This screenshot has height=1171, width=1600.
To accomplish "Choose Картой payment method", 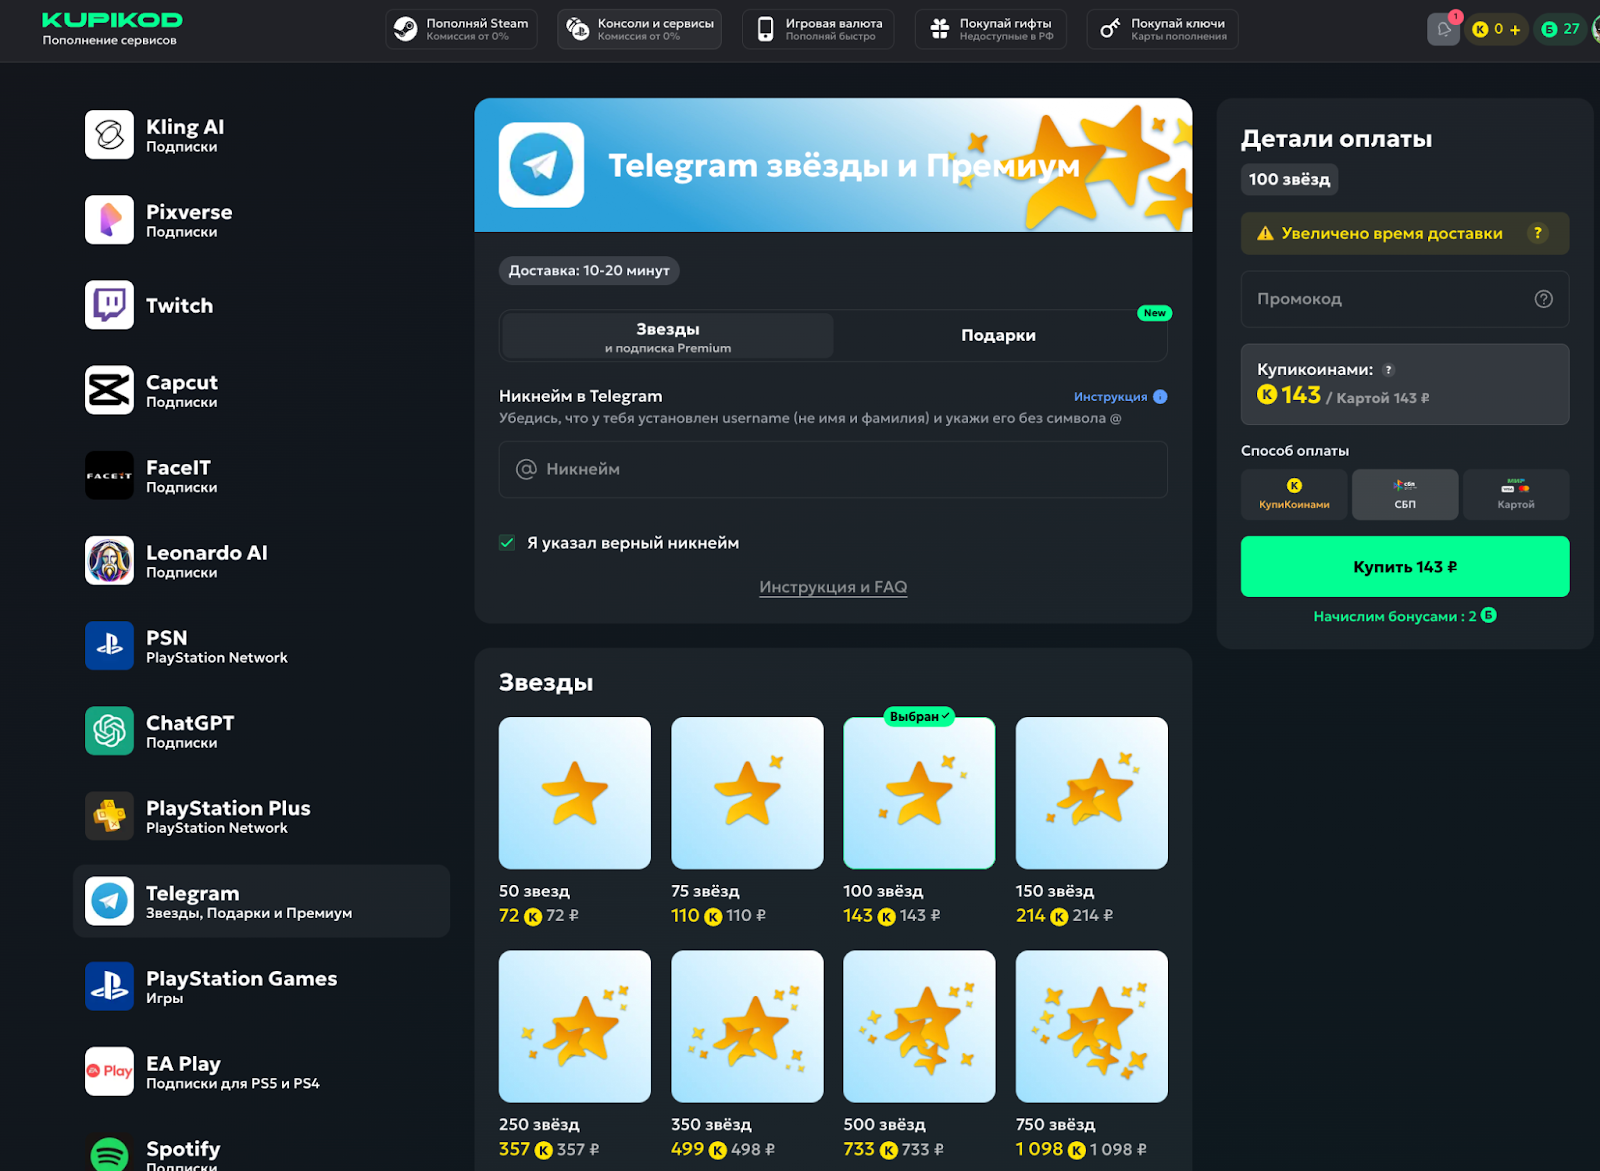I will 1515,494.
